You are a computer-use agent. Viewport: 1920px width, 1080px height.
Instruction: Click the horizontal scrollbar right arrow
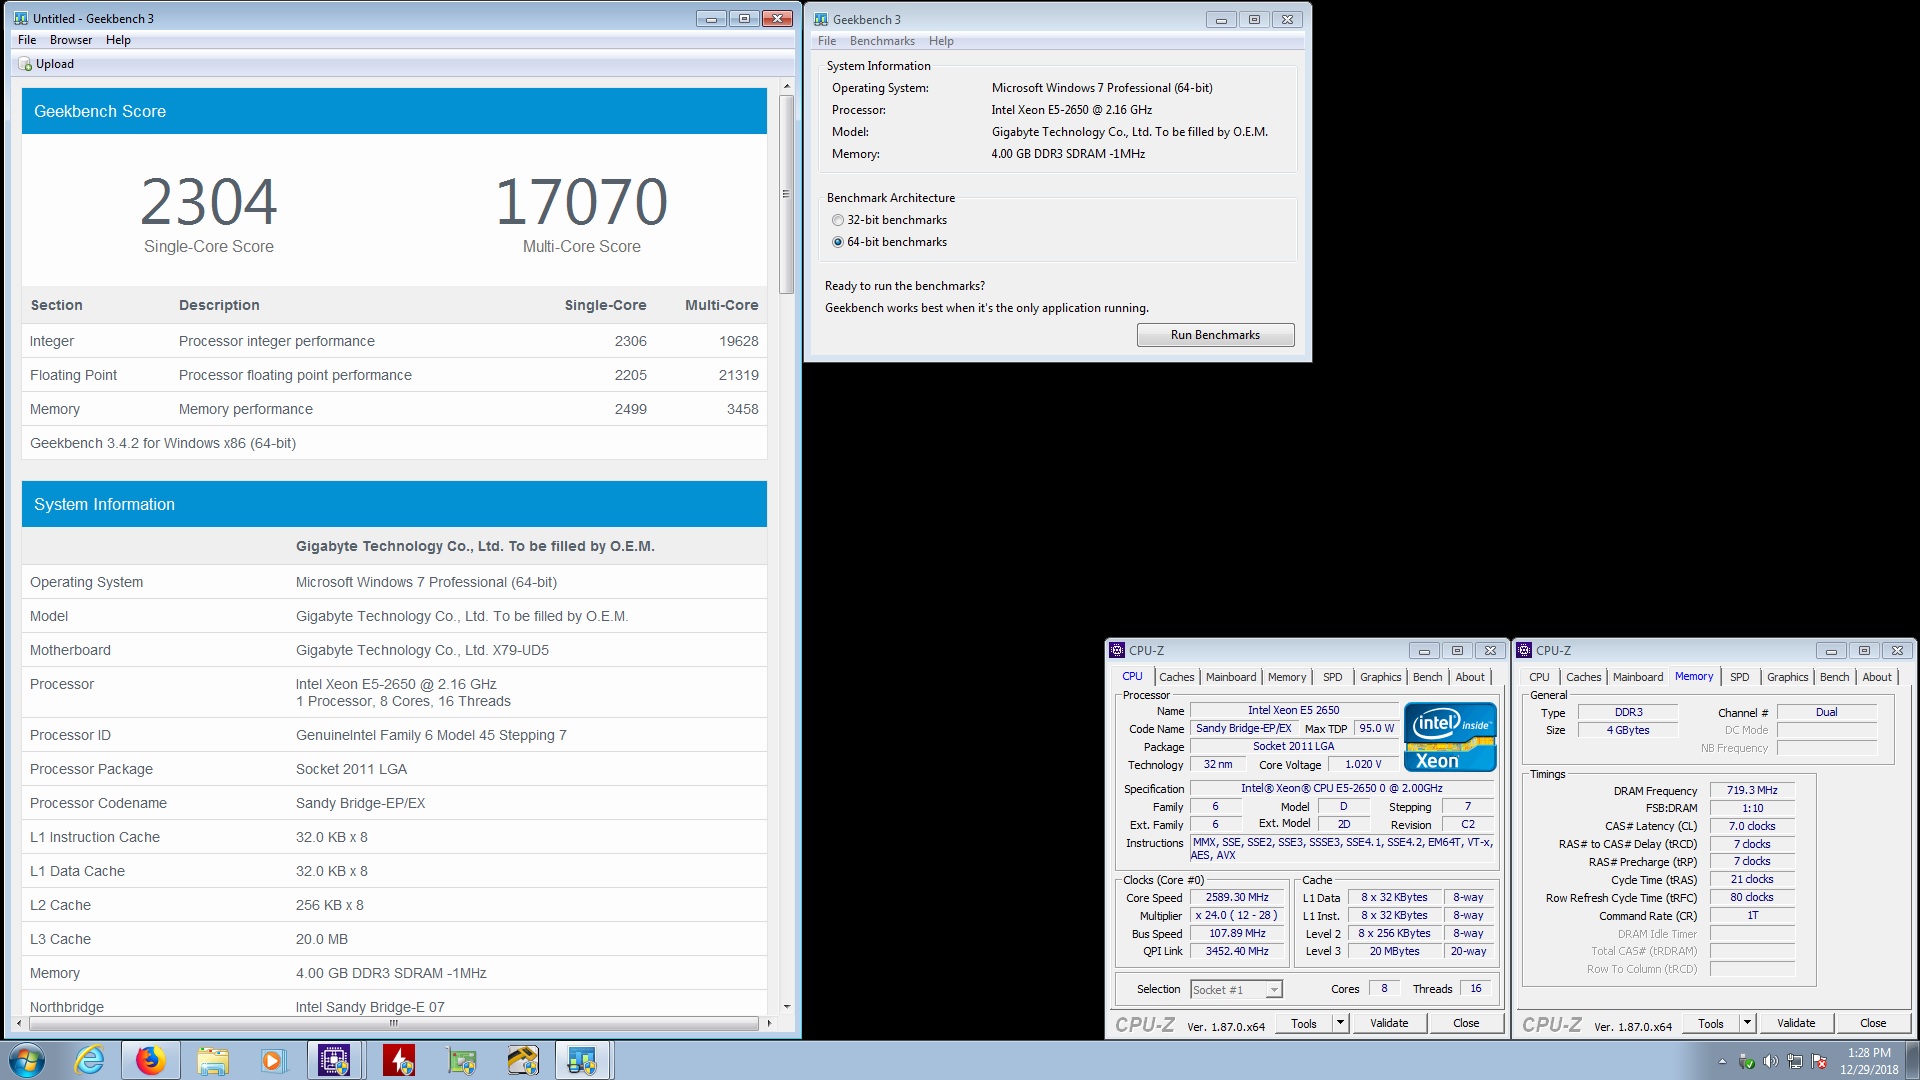(768, 1023)
